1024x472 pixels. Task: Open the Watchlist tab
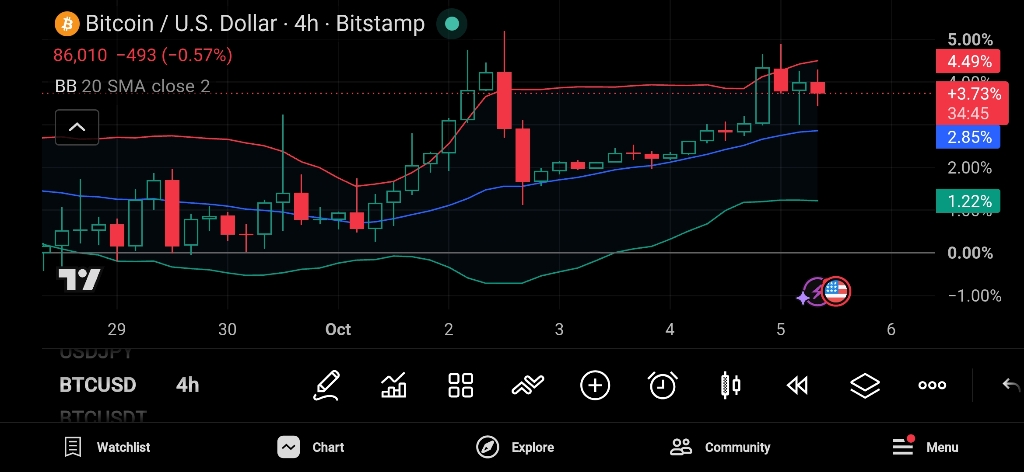click(108, 447)
